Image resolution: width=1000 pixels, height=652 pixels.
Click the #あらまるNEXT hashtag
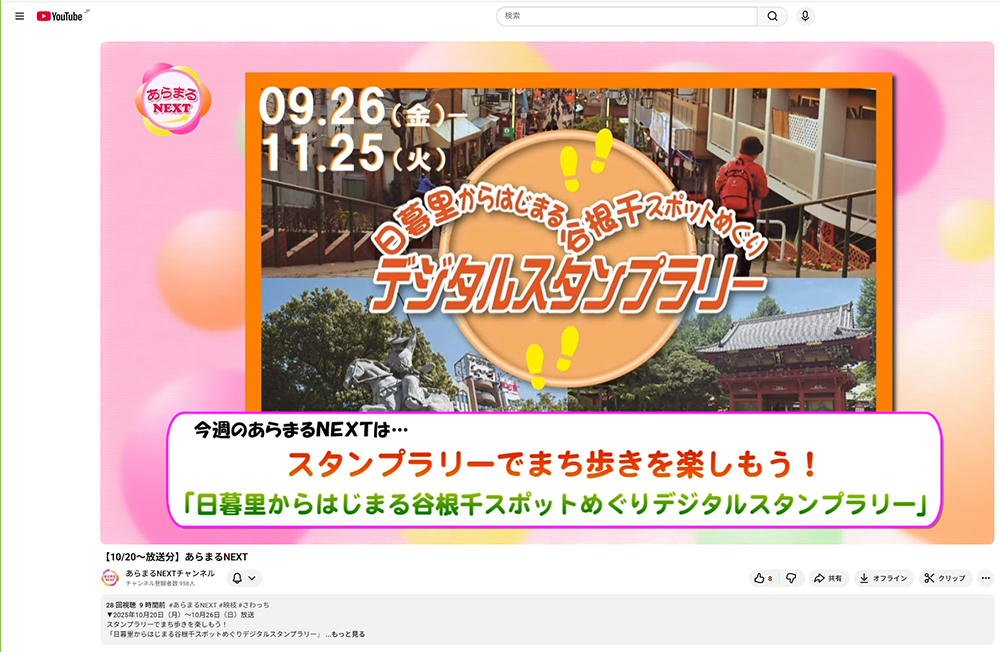click(191, 605)
